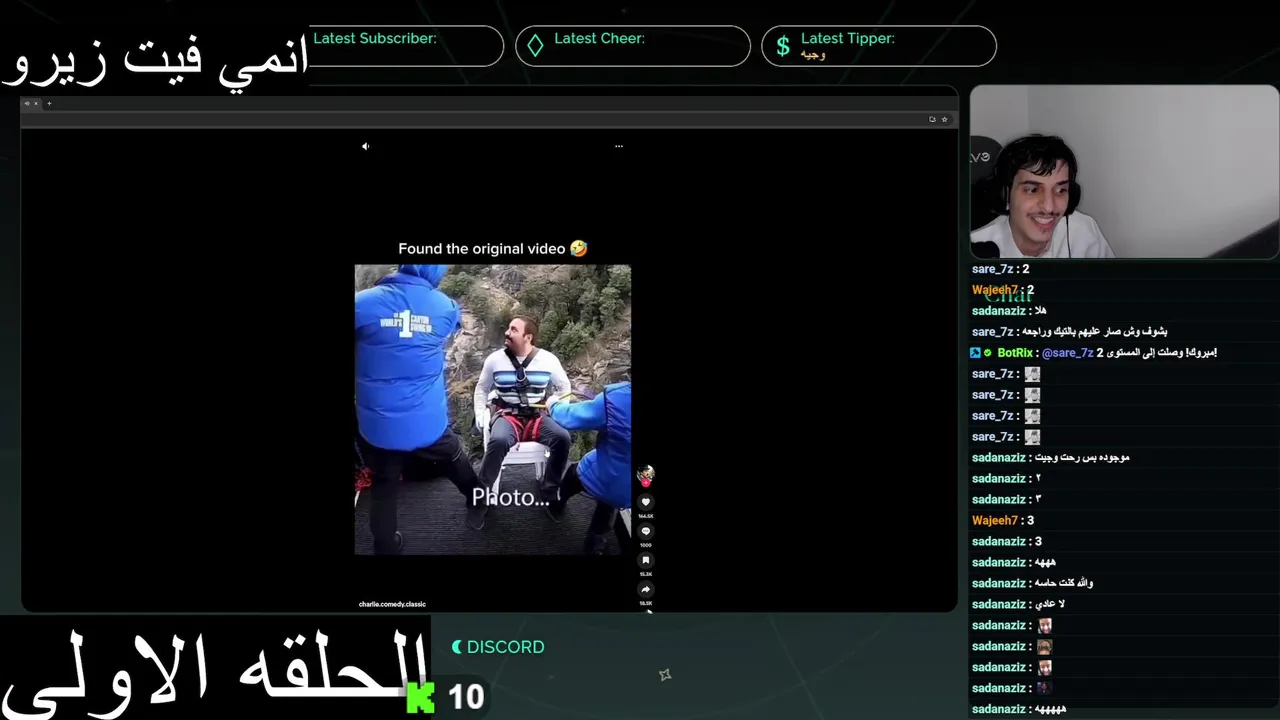Share the video with the arrow icon
This screenshot has width=1280, height=720.
[646, 589]
